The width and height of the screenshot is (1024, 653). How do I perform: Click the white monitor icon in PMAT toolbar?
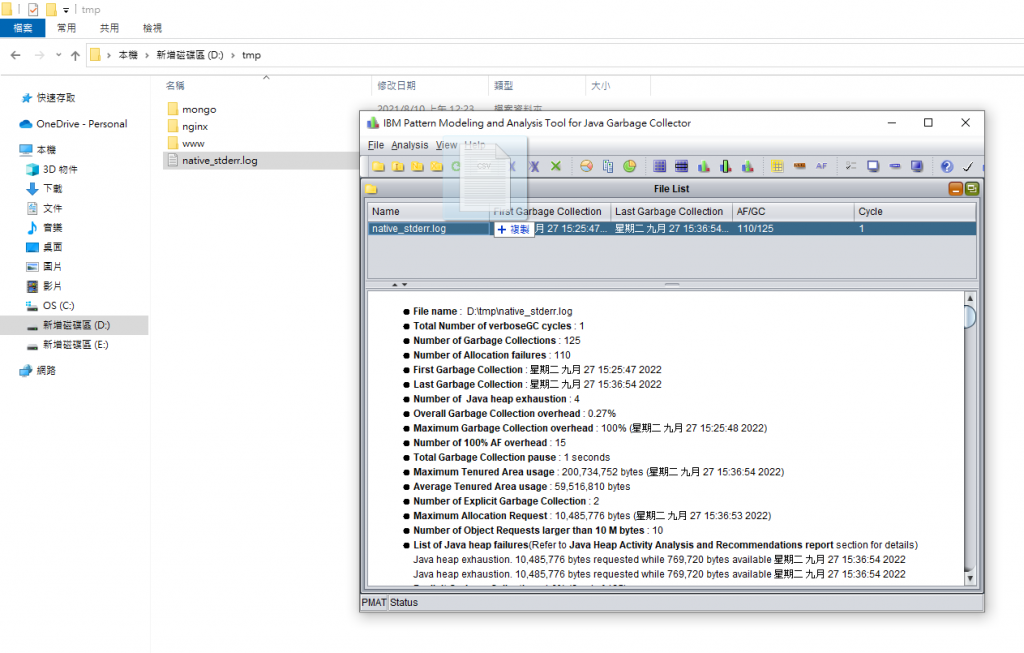coord(873,167)
